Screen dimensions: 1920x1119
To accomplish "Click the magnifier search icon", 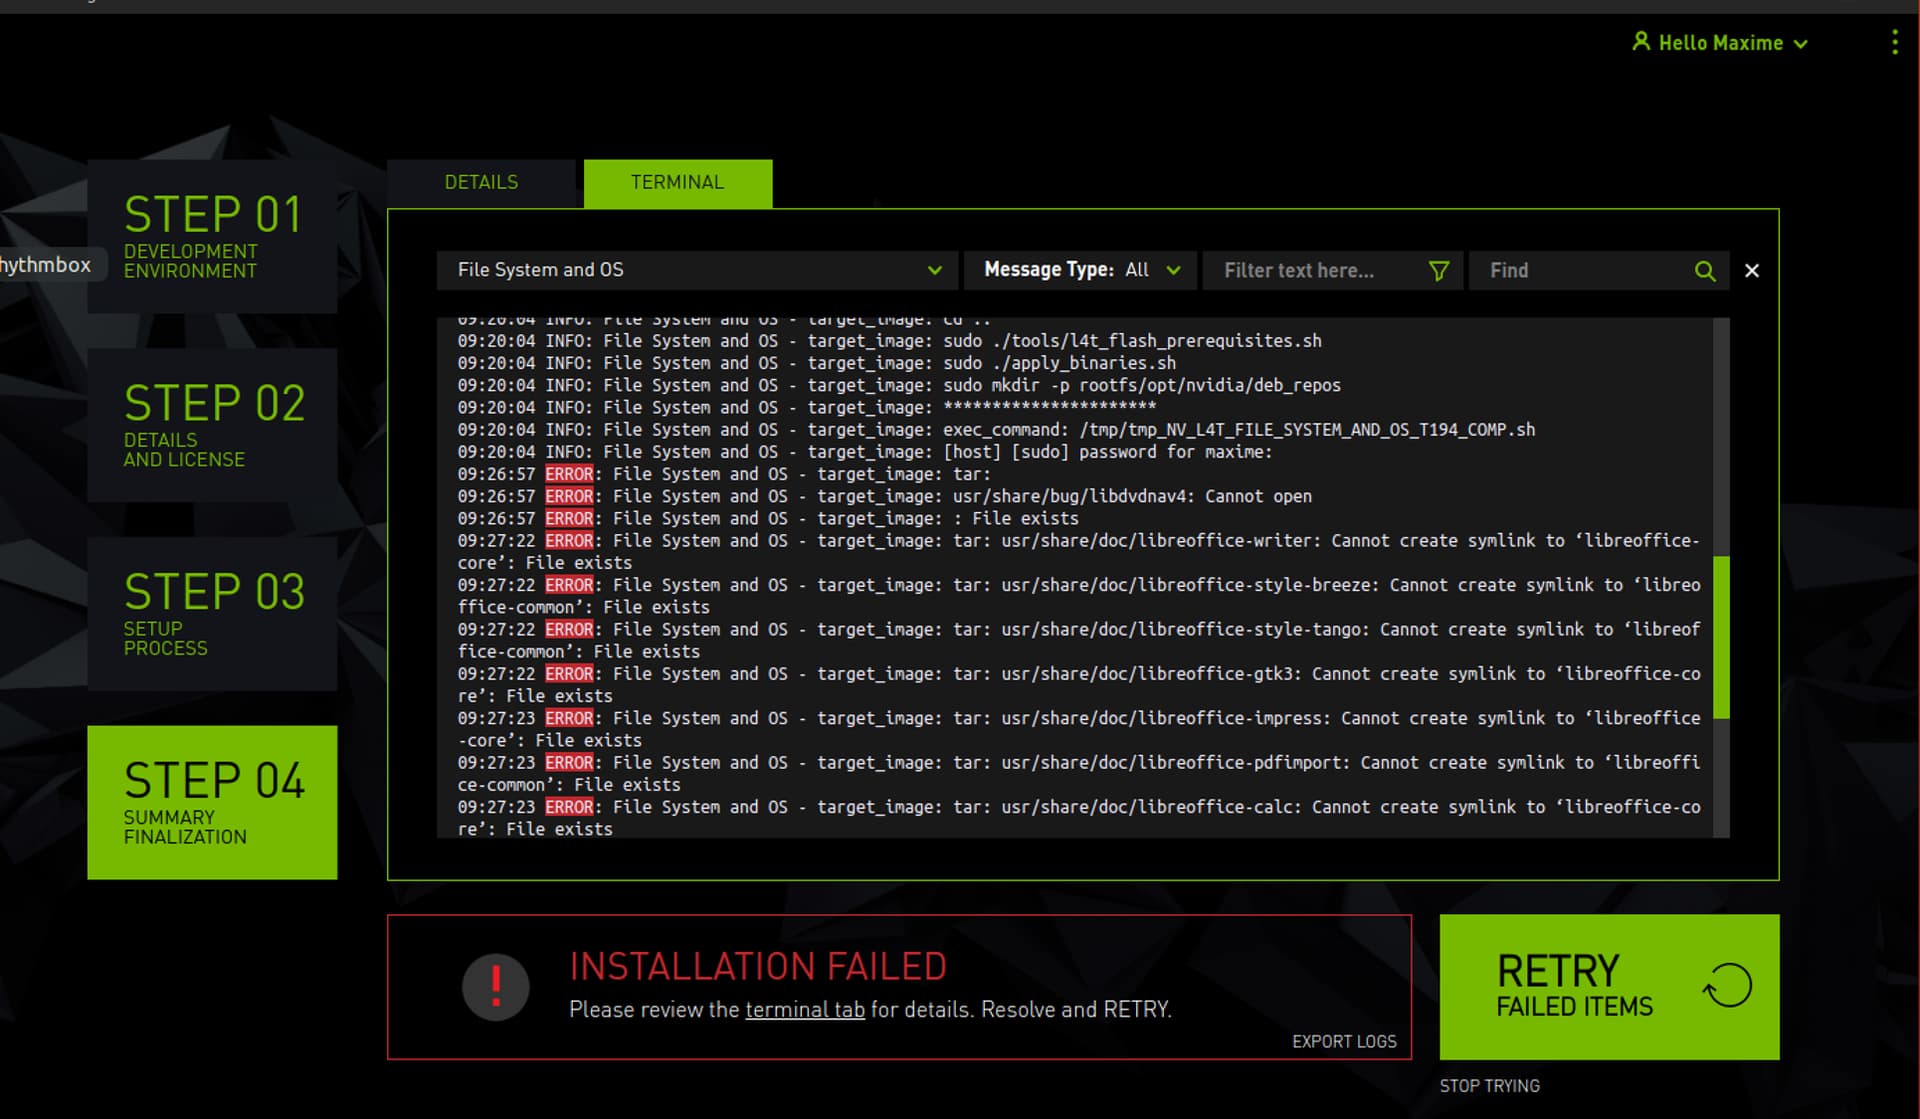I will [x=1704, y=271].
